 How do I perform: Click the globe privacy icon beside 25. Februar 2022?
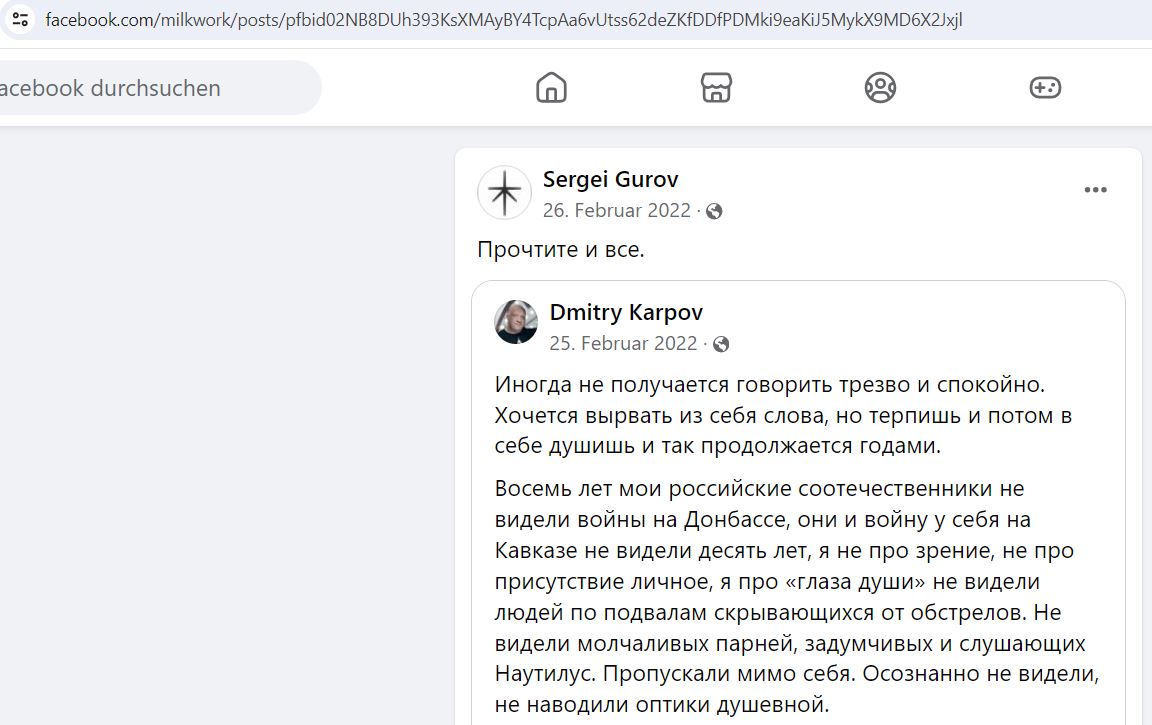pos(721,345)
